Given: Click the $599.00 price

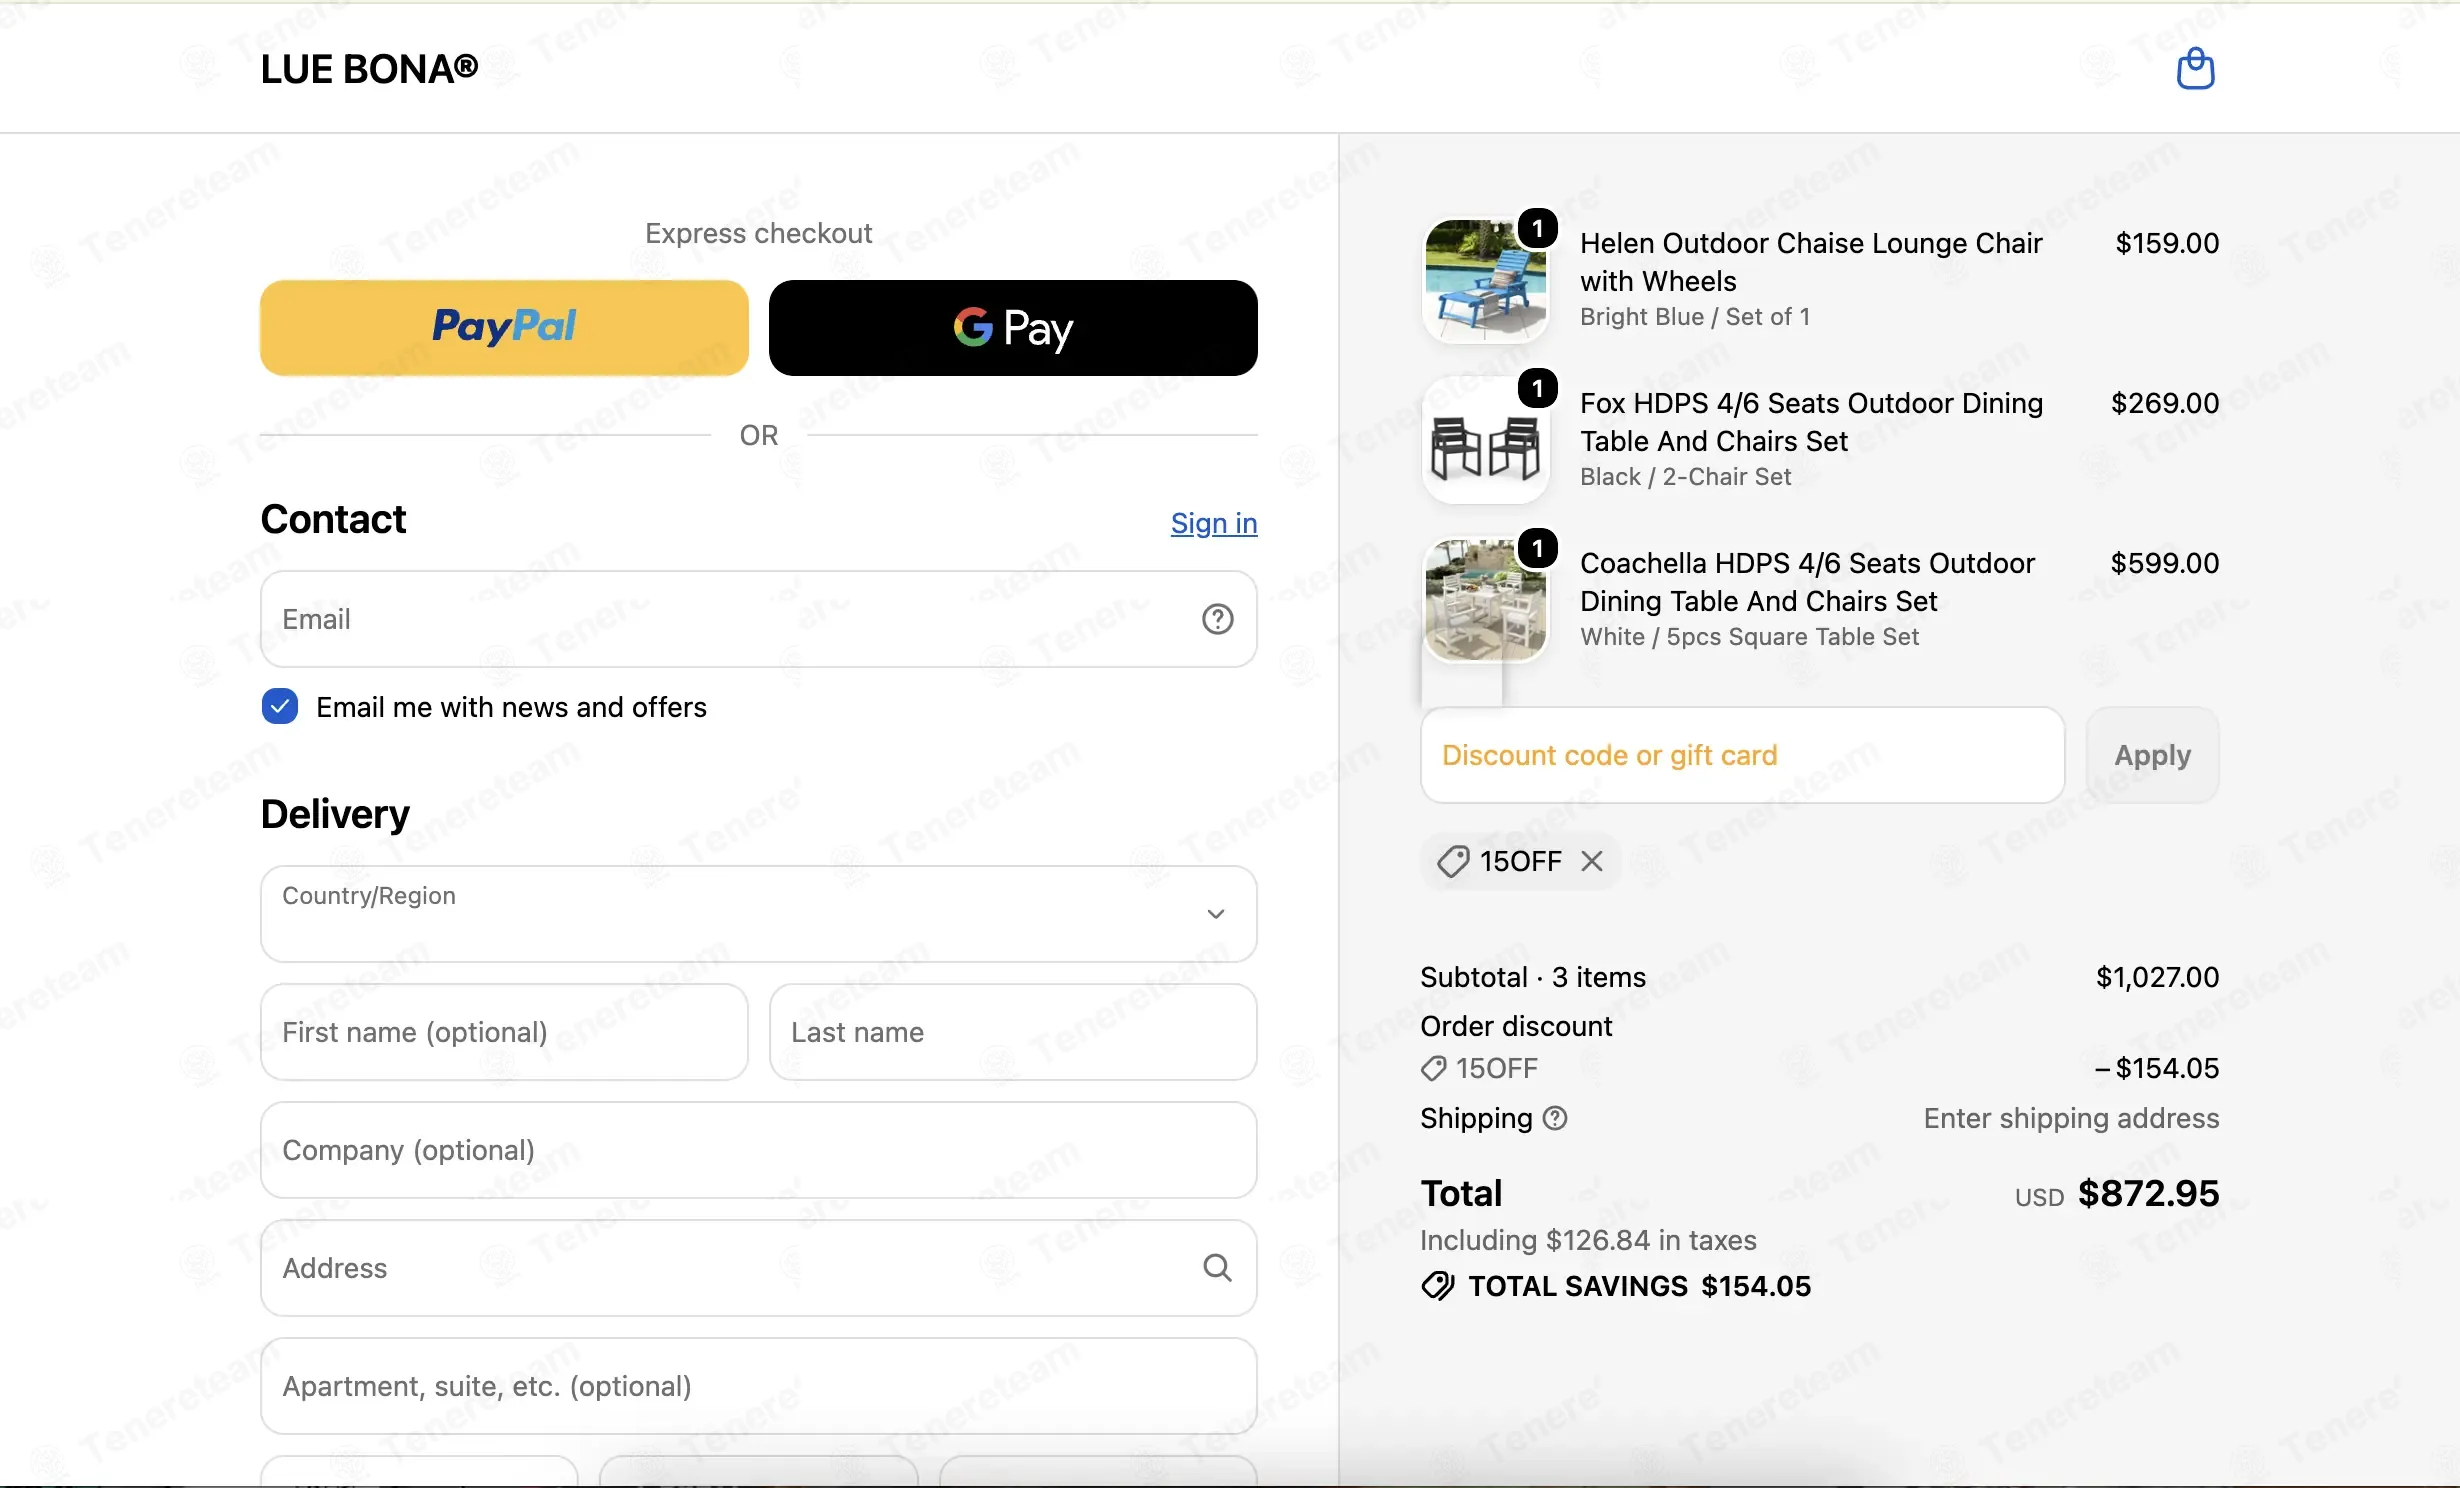Looking at the screenshot, I should [x=2164, y=563].
